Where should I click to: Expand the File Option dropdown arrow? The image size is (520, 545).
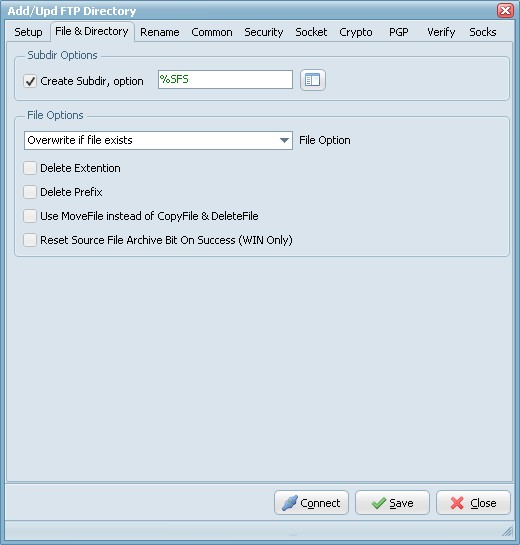(x=284, y=140)
